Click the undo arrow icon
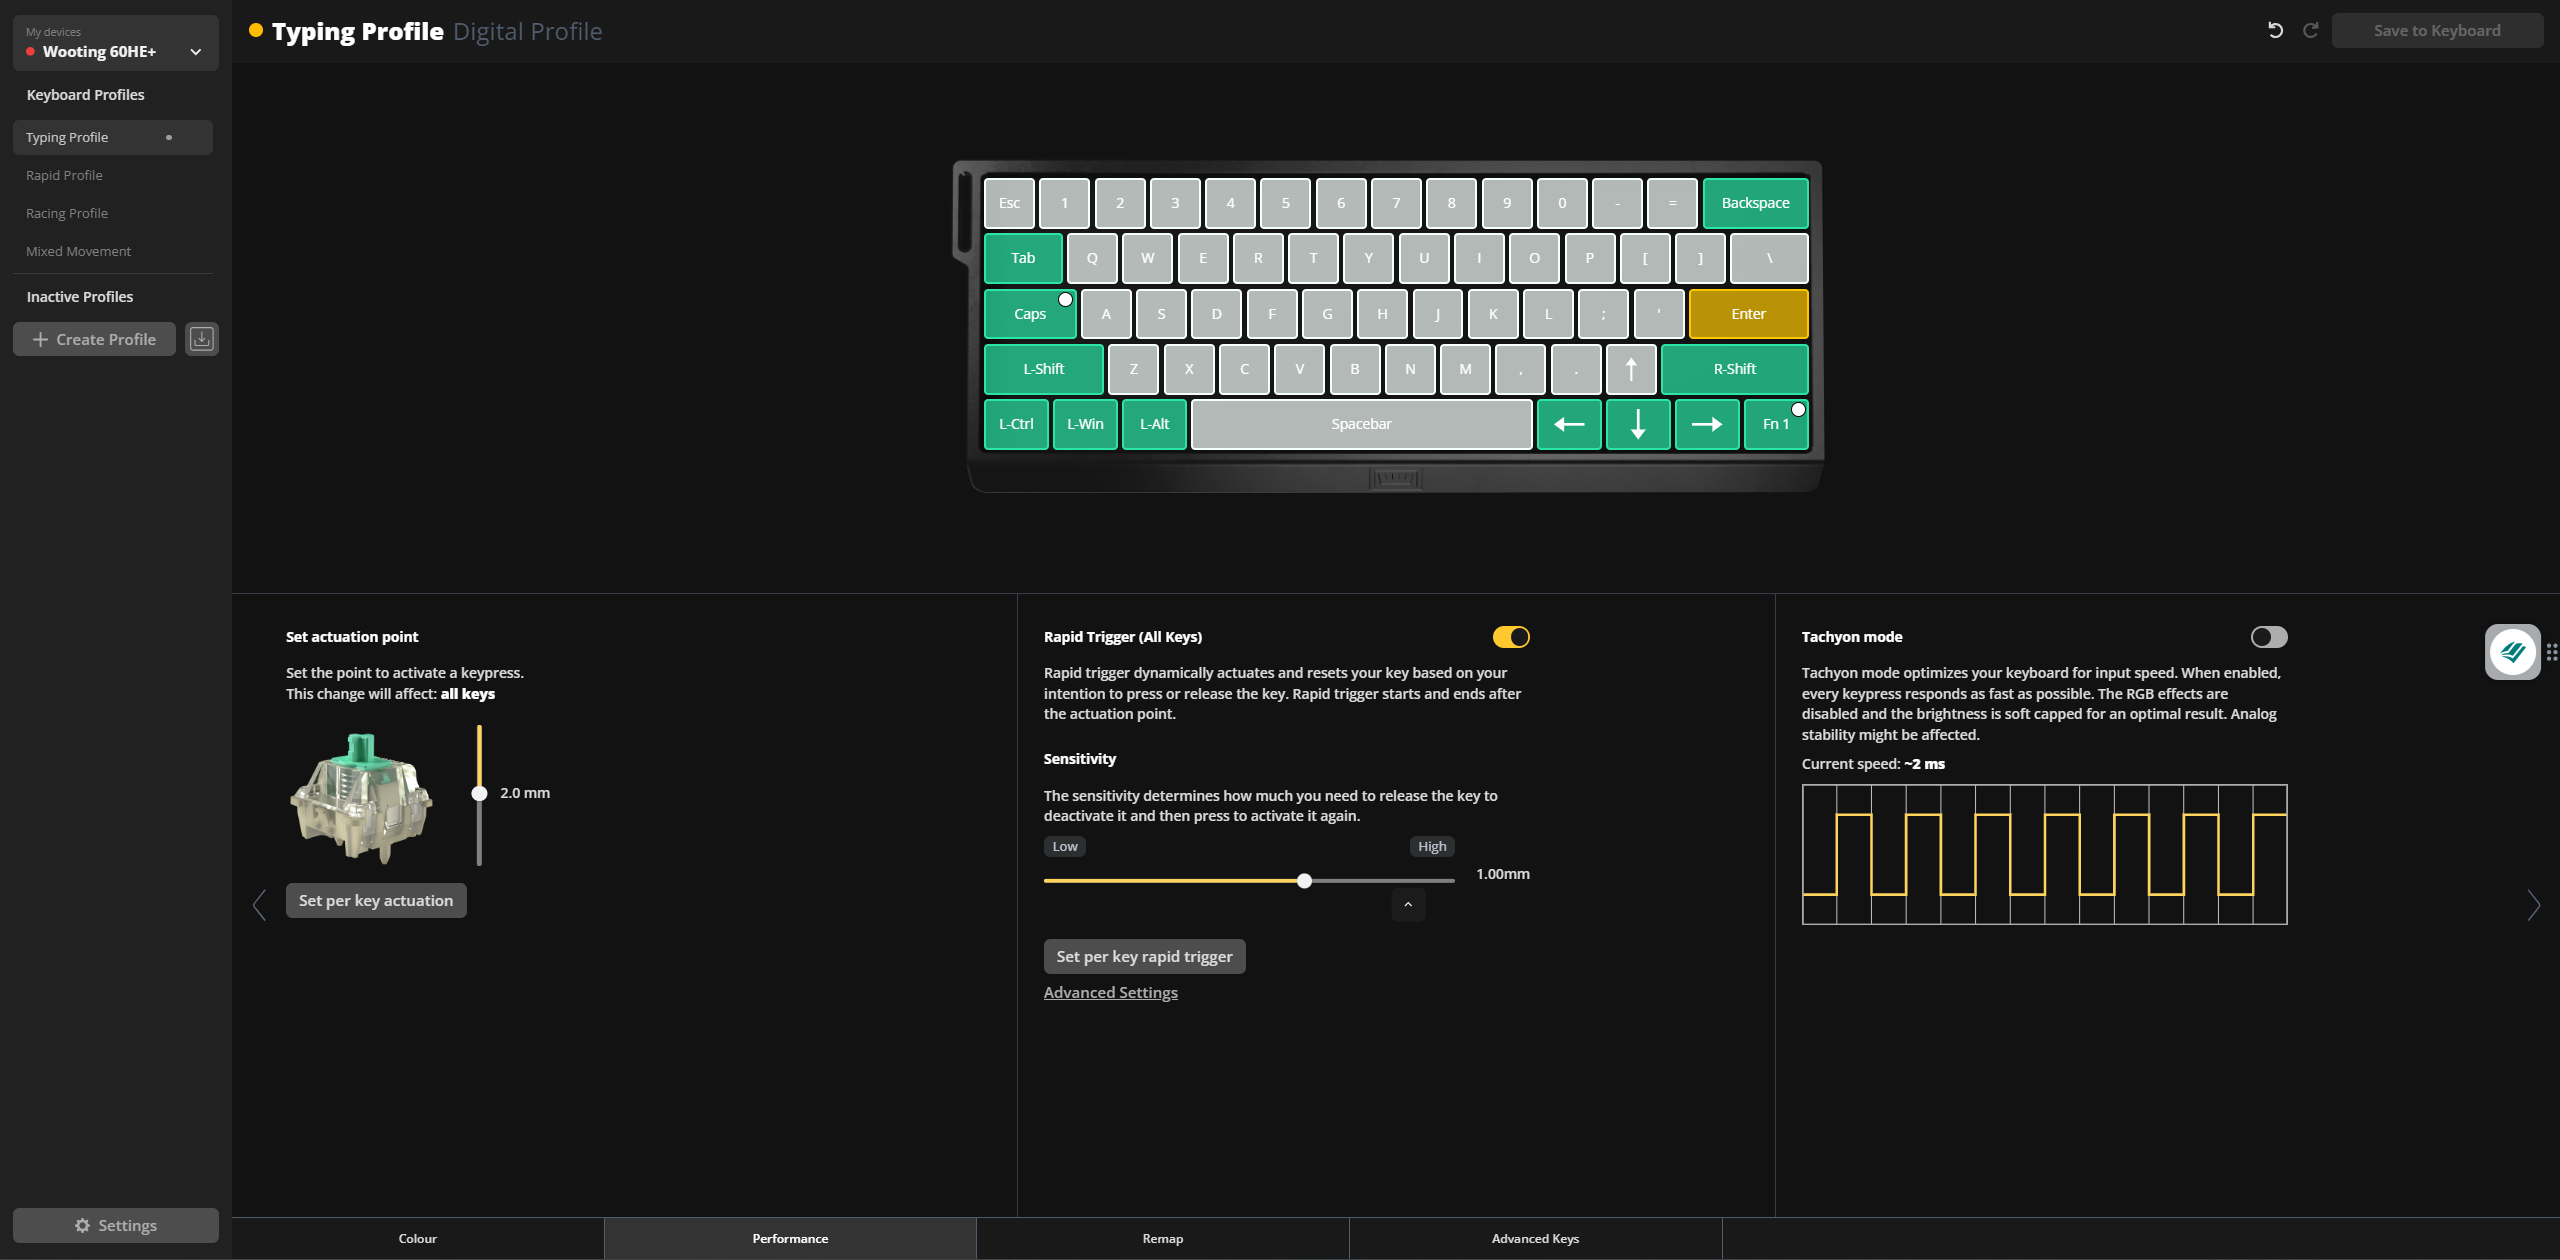 coord(2275,30)
